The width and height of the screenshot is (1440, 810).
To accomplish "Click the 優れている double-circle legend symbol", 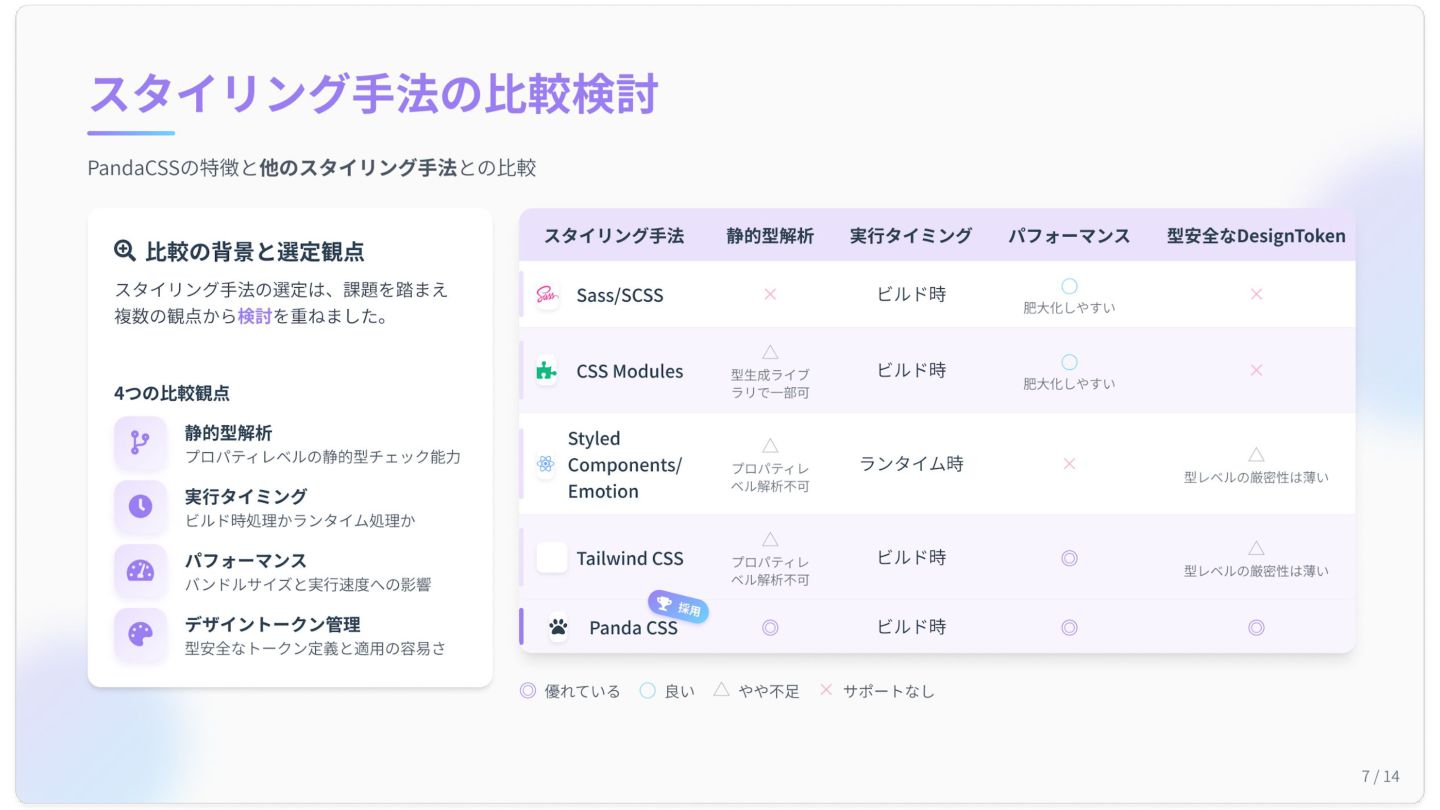I will tap(528, 691).
